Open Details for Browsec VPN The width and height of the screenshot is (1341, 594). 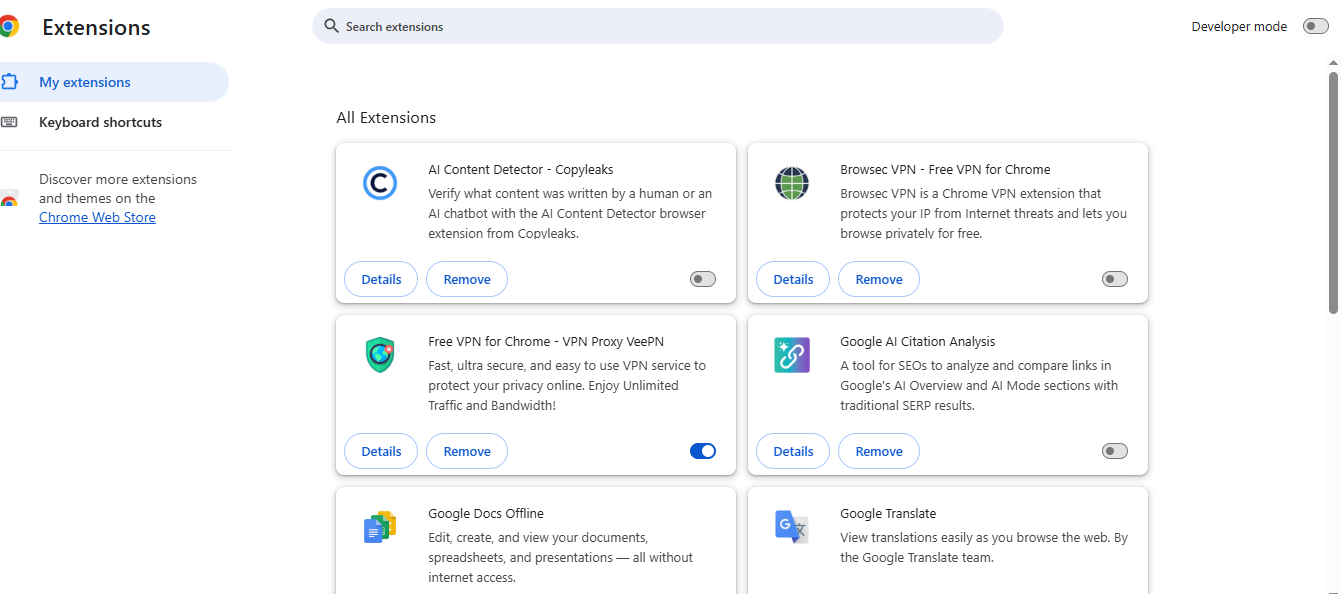point(793,279)
